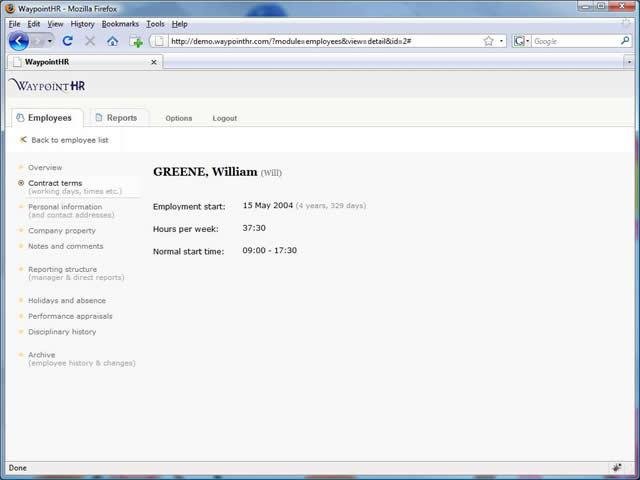Open Personal information section

pyautogui.click(x=65, y=207)
